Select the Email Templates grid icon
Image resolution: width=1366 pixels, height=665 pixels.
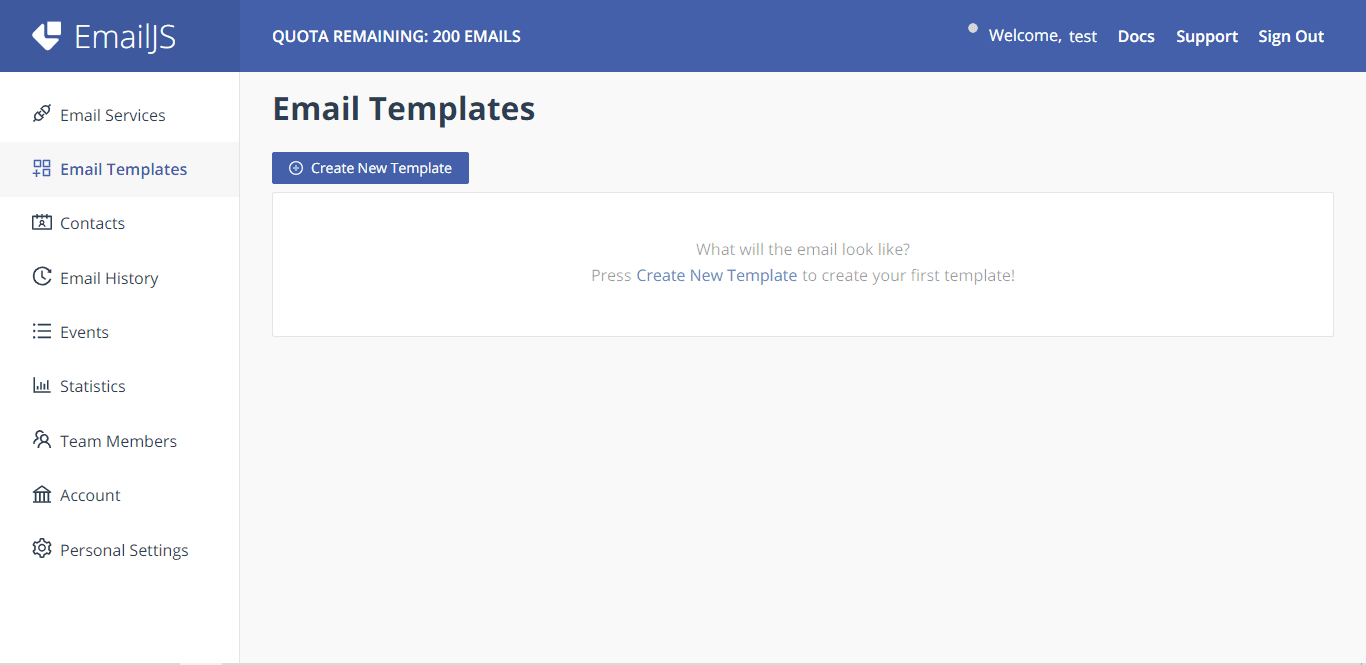41,168
